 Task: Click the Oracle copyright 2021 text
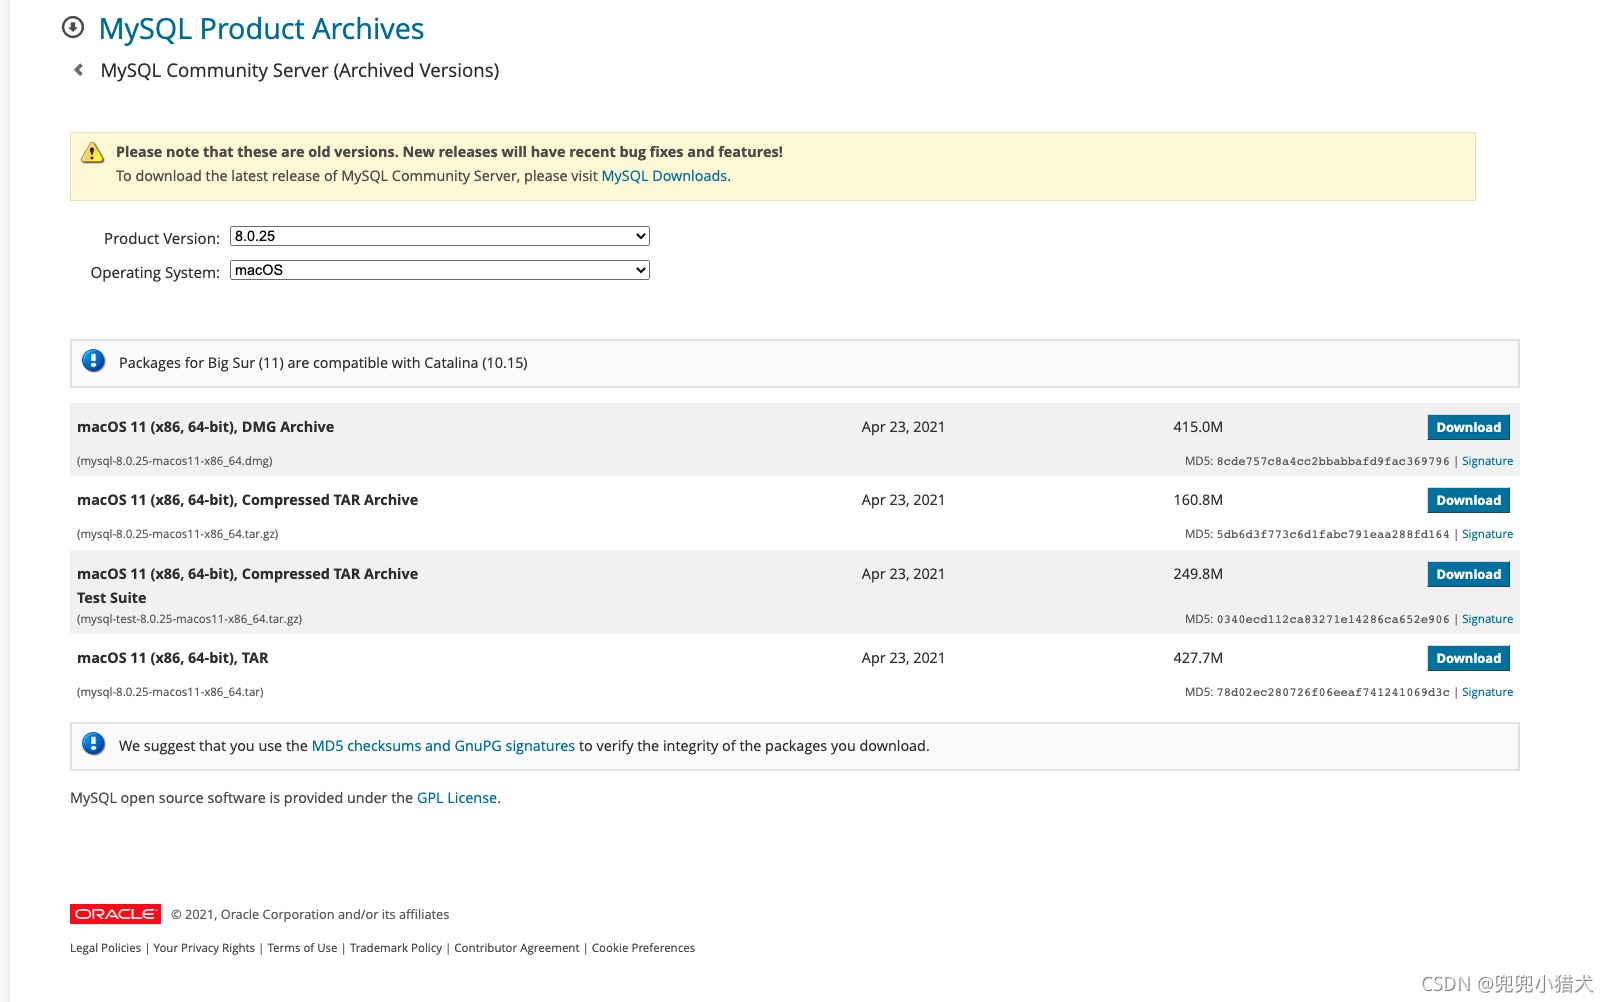310,914
